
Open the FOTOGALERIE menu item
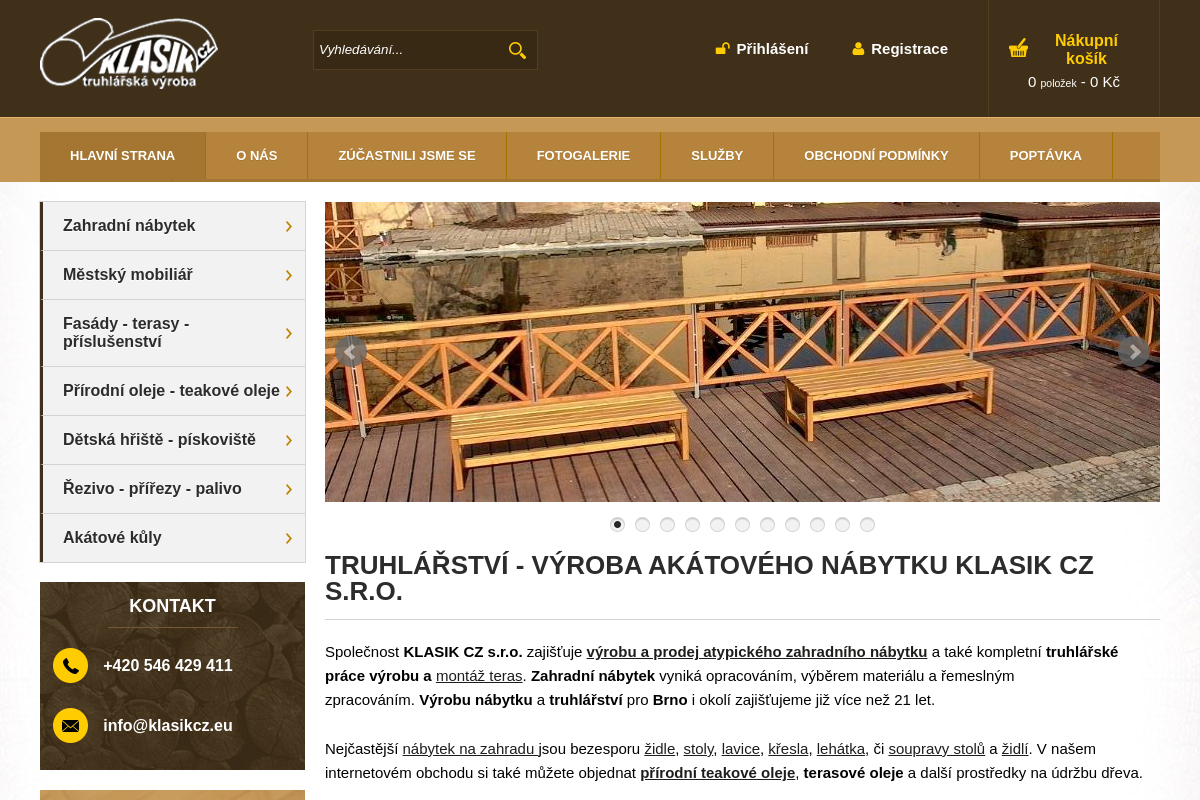click(x=583, y=155)
